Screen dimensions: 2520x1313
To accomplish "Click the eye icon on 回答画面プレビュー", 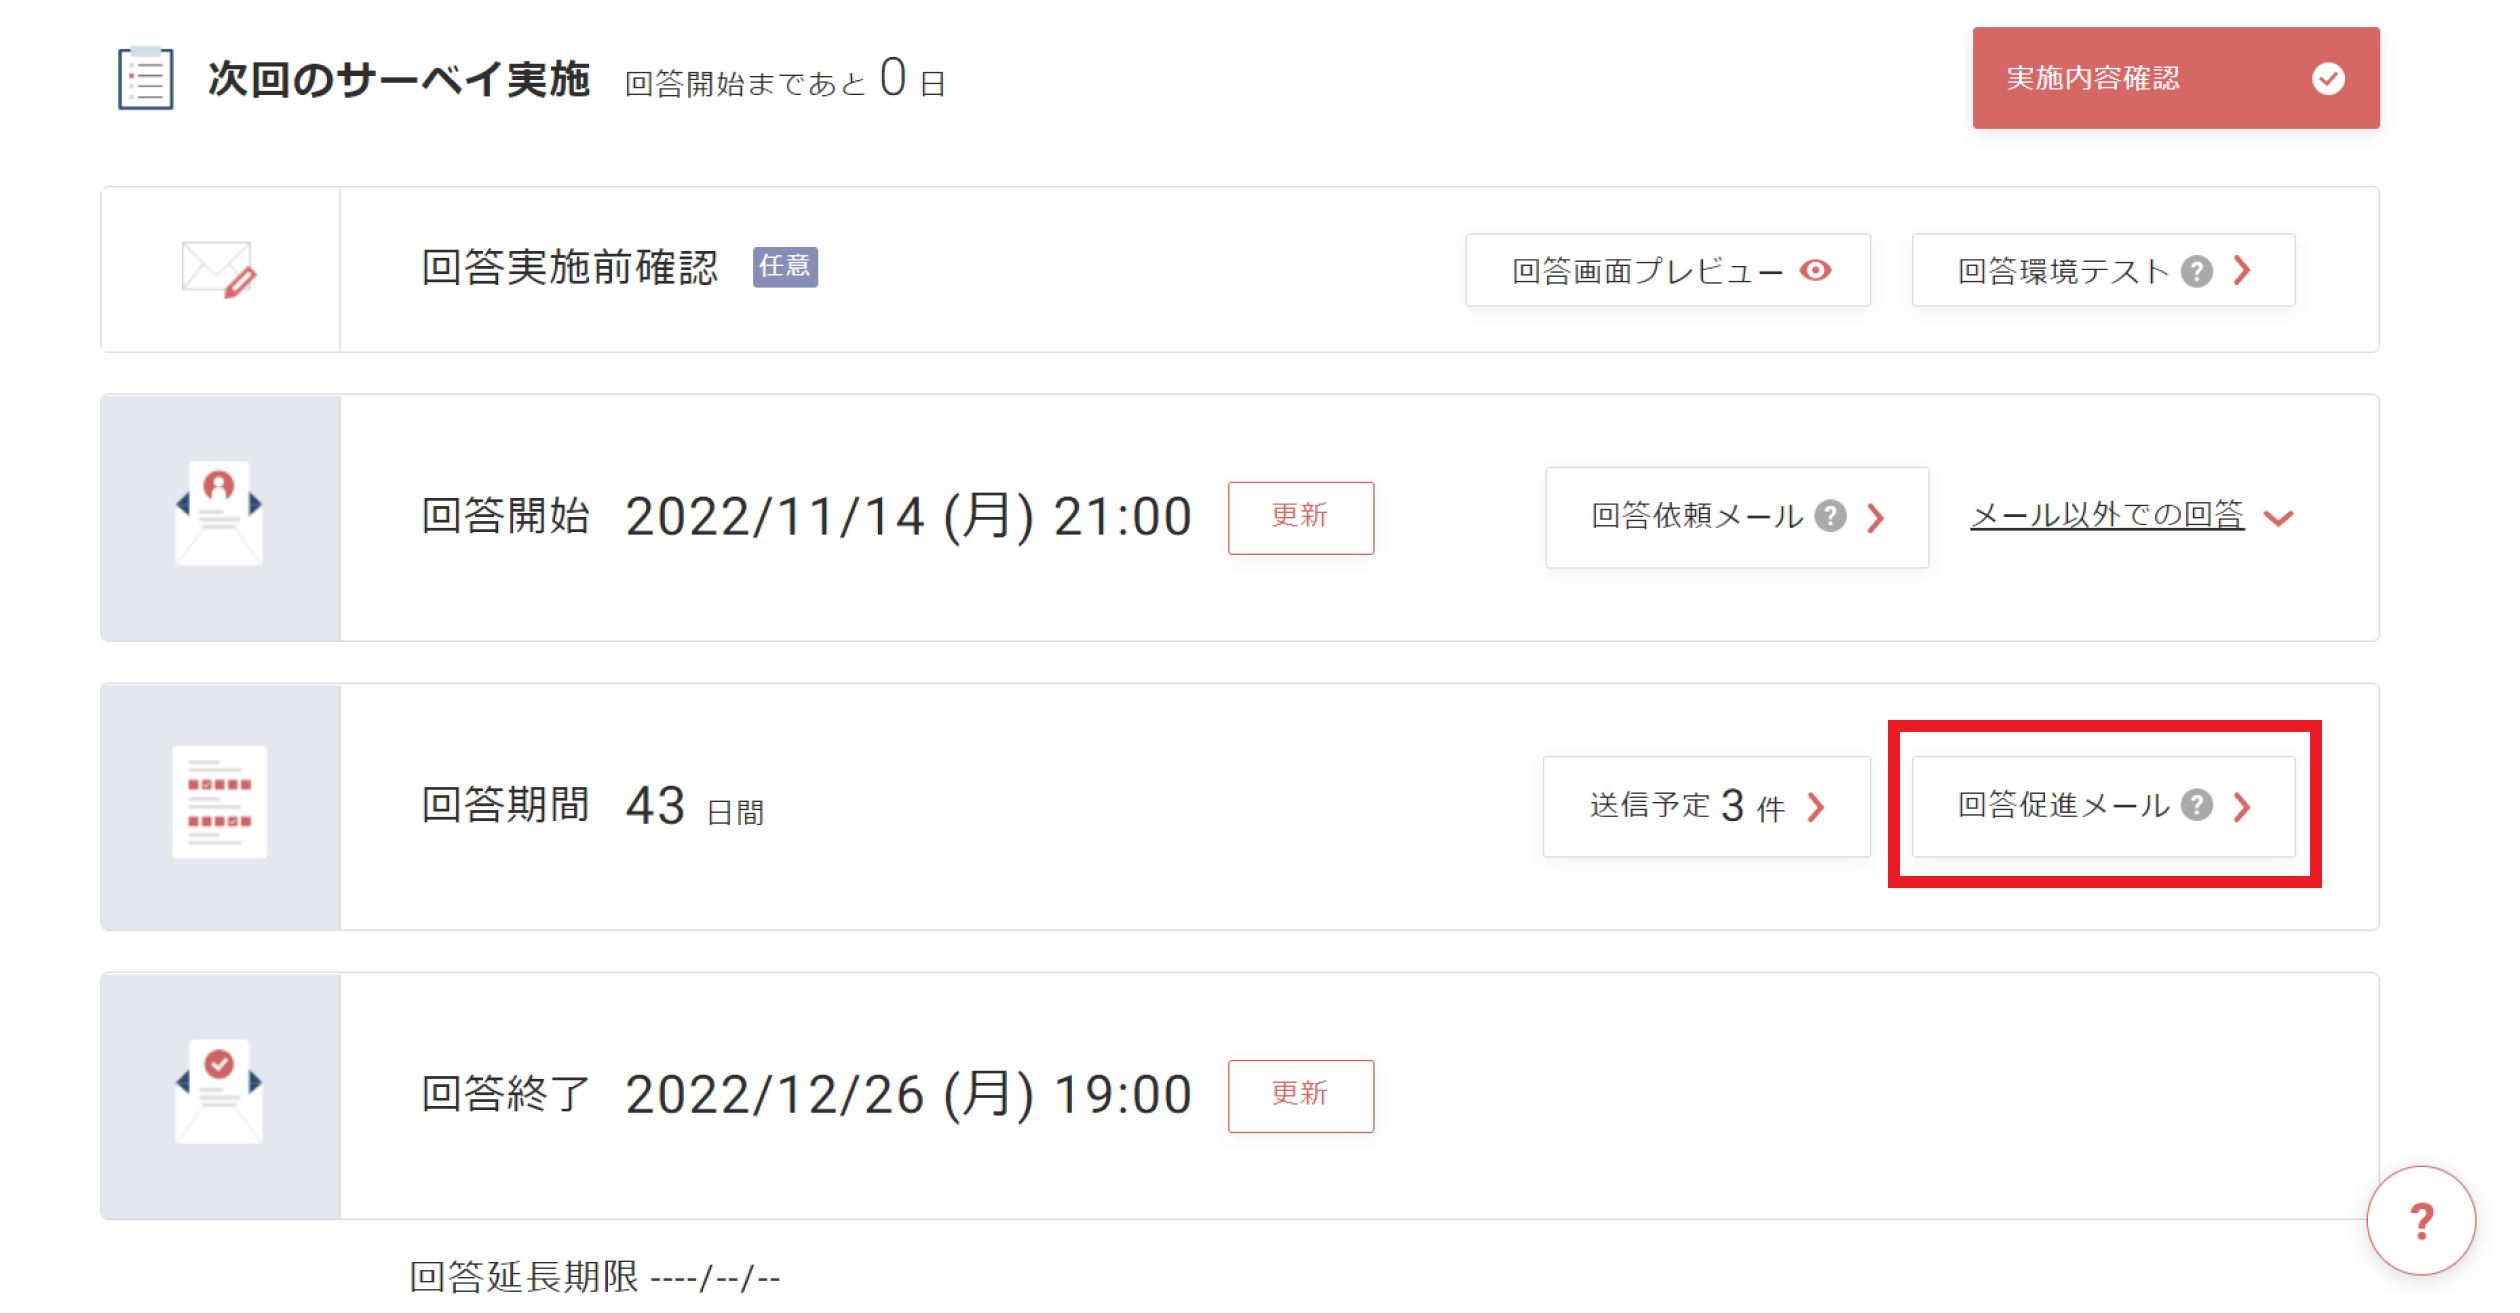I will click(1815, 270).
